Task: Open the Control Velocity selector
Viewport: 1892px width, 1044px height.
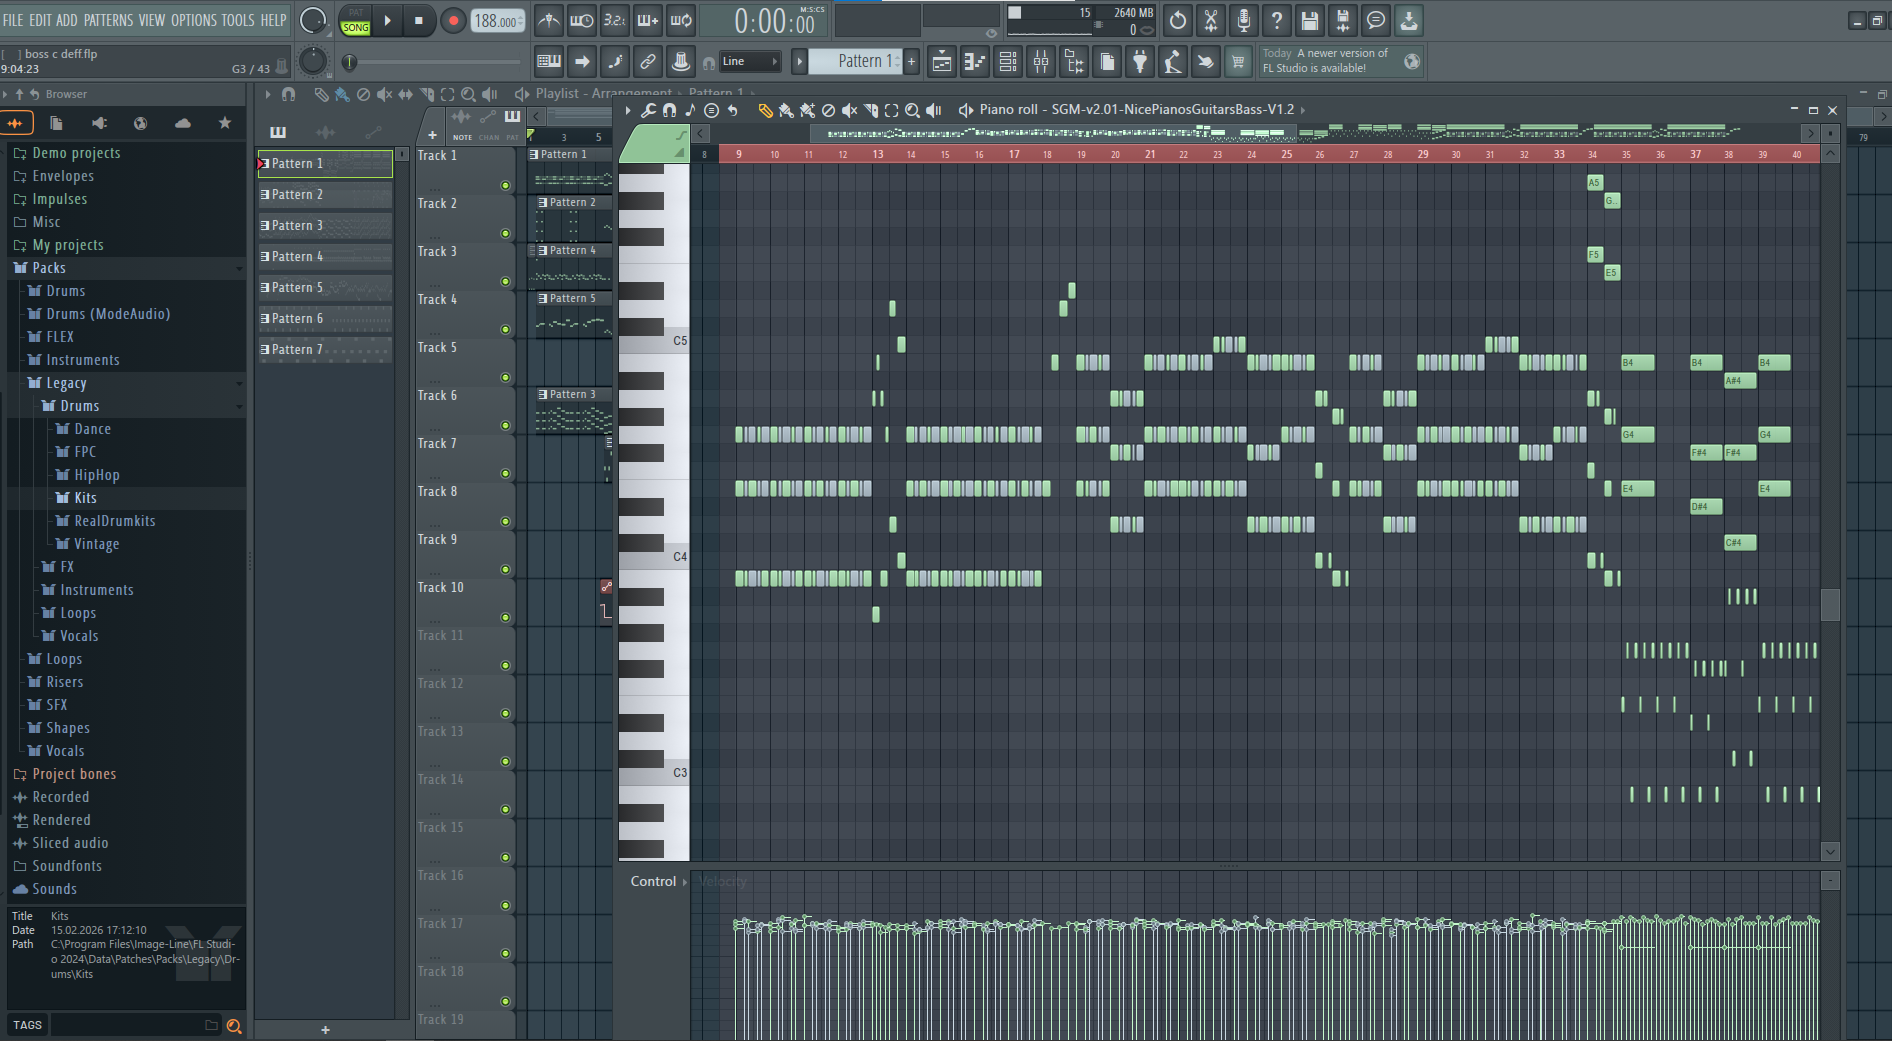Action: 658,881
